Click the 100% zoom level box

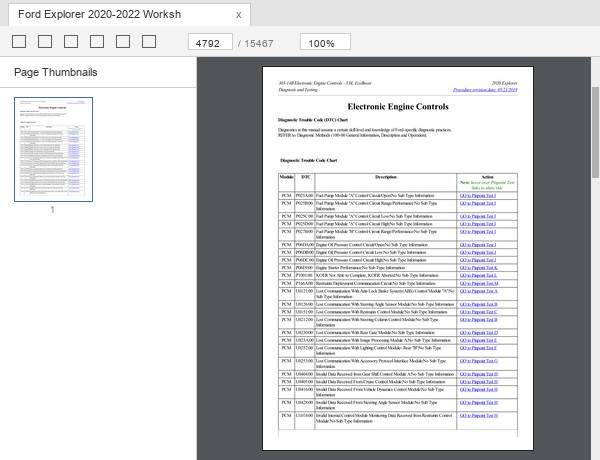coord(325,42)
